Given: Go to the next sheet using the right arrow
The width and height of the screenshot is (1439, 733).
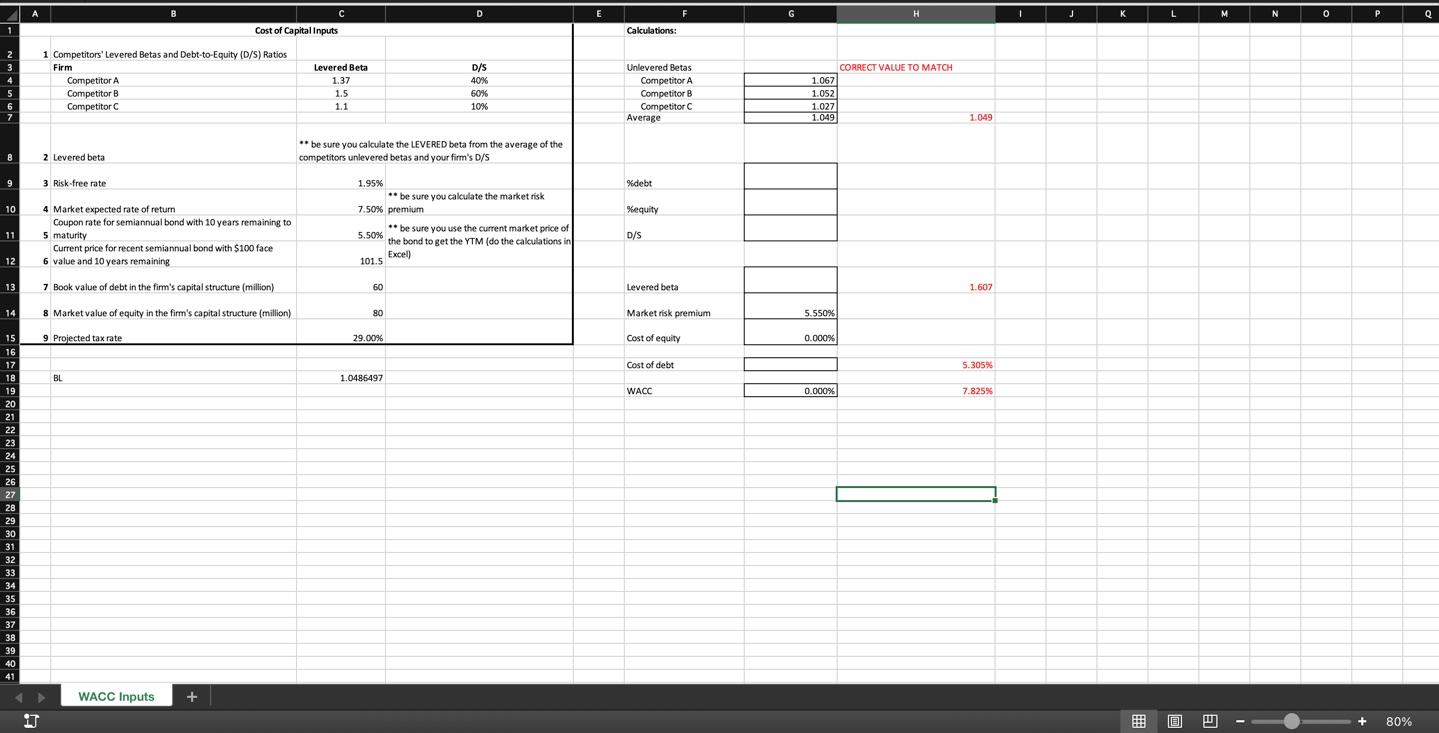Looking at the screenshot, I should (x=41, y=696).
